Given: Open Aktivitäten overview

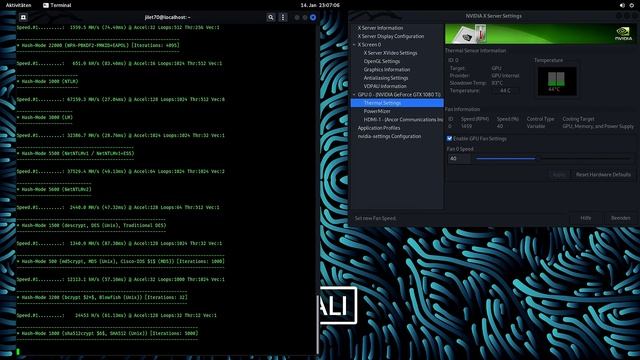Looking at the screenshot, I should pos(18,5).
